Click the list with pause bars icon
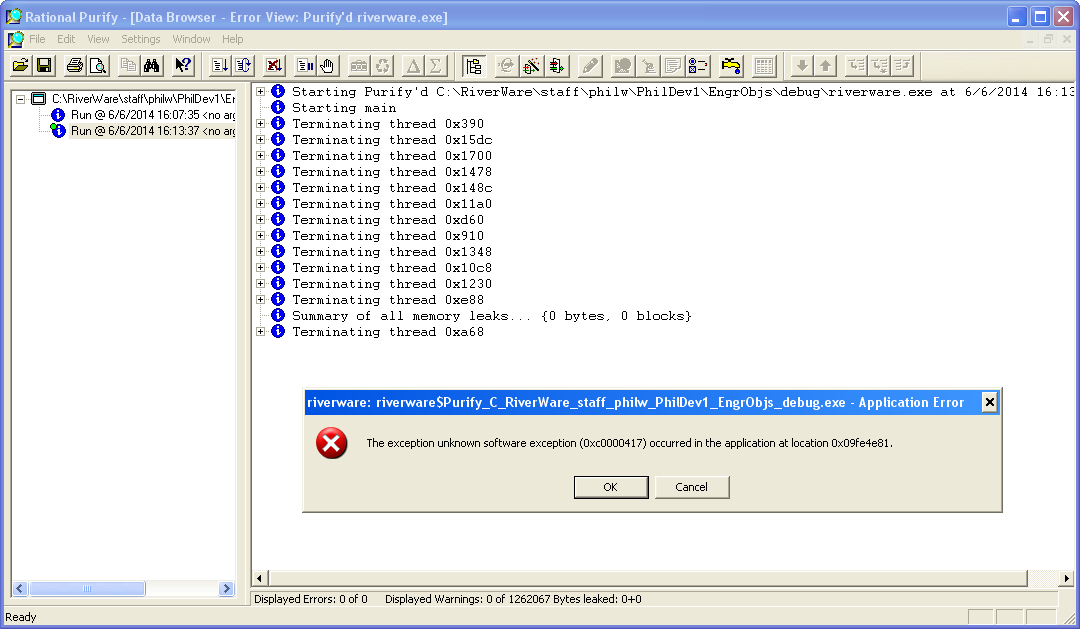The height and width of the screenshot is (629, 1080). click(304, 65)
